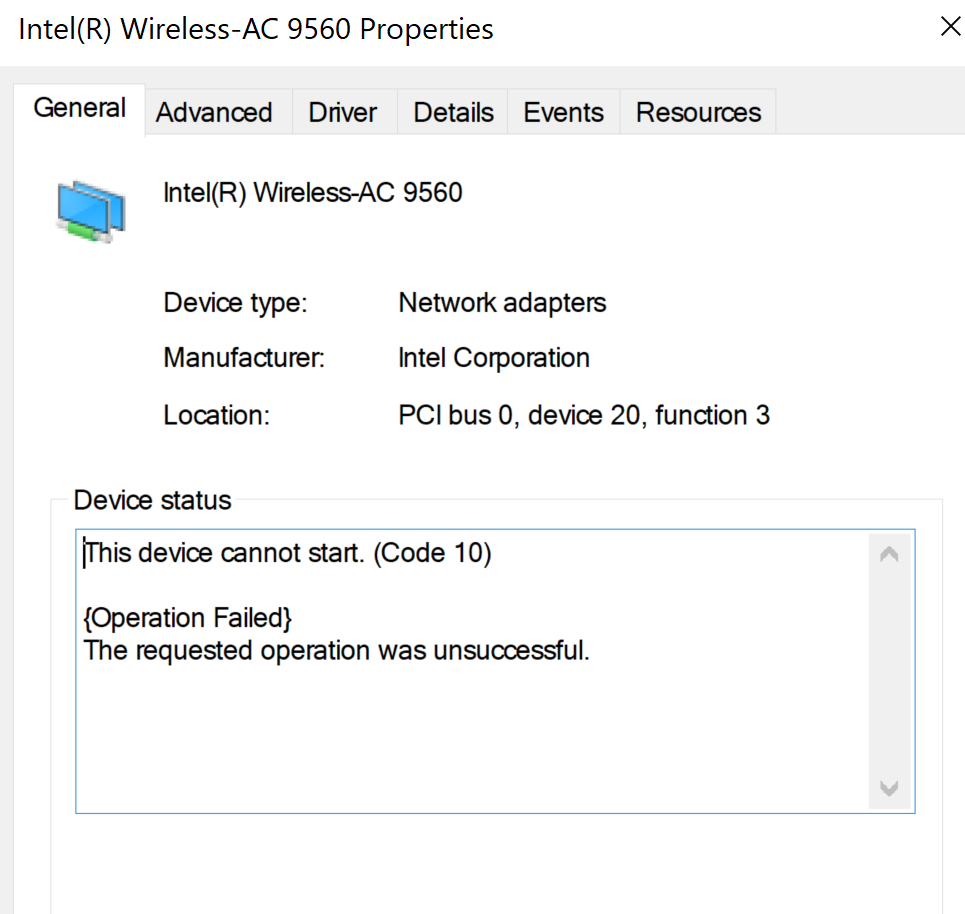This screenshot has height=914, width=965.
Task: View the Events tab
Action: (x=563, y=113)
